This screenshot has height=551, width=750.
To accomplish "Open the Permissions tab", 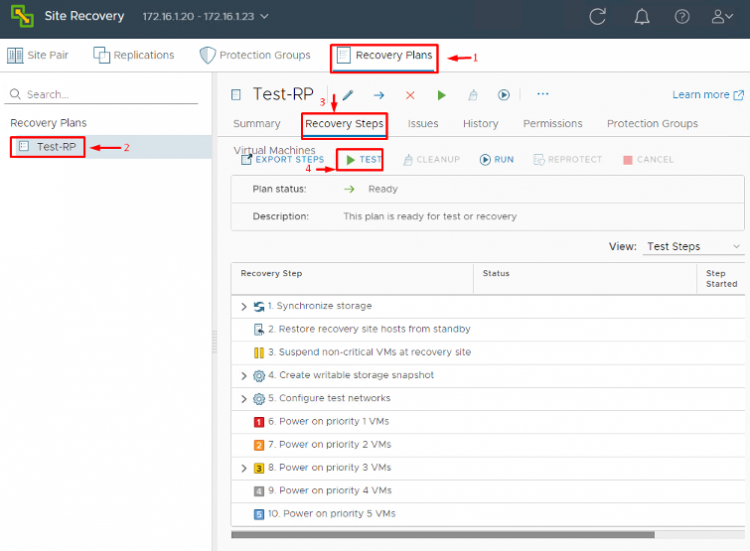I will 552,123.
